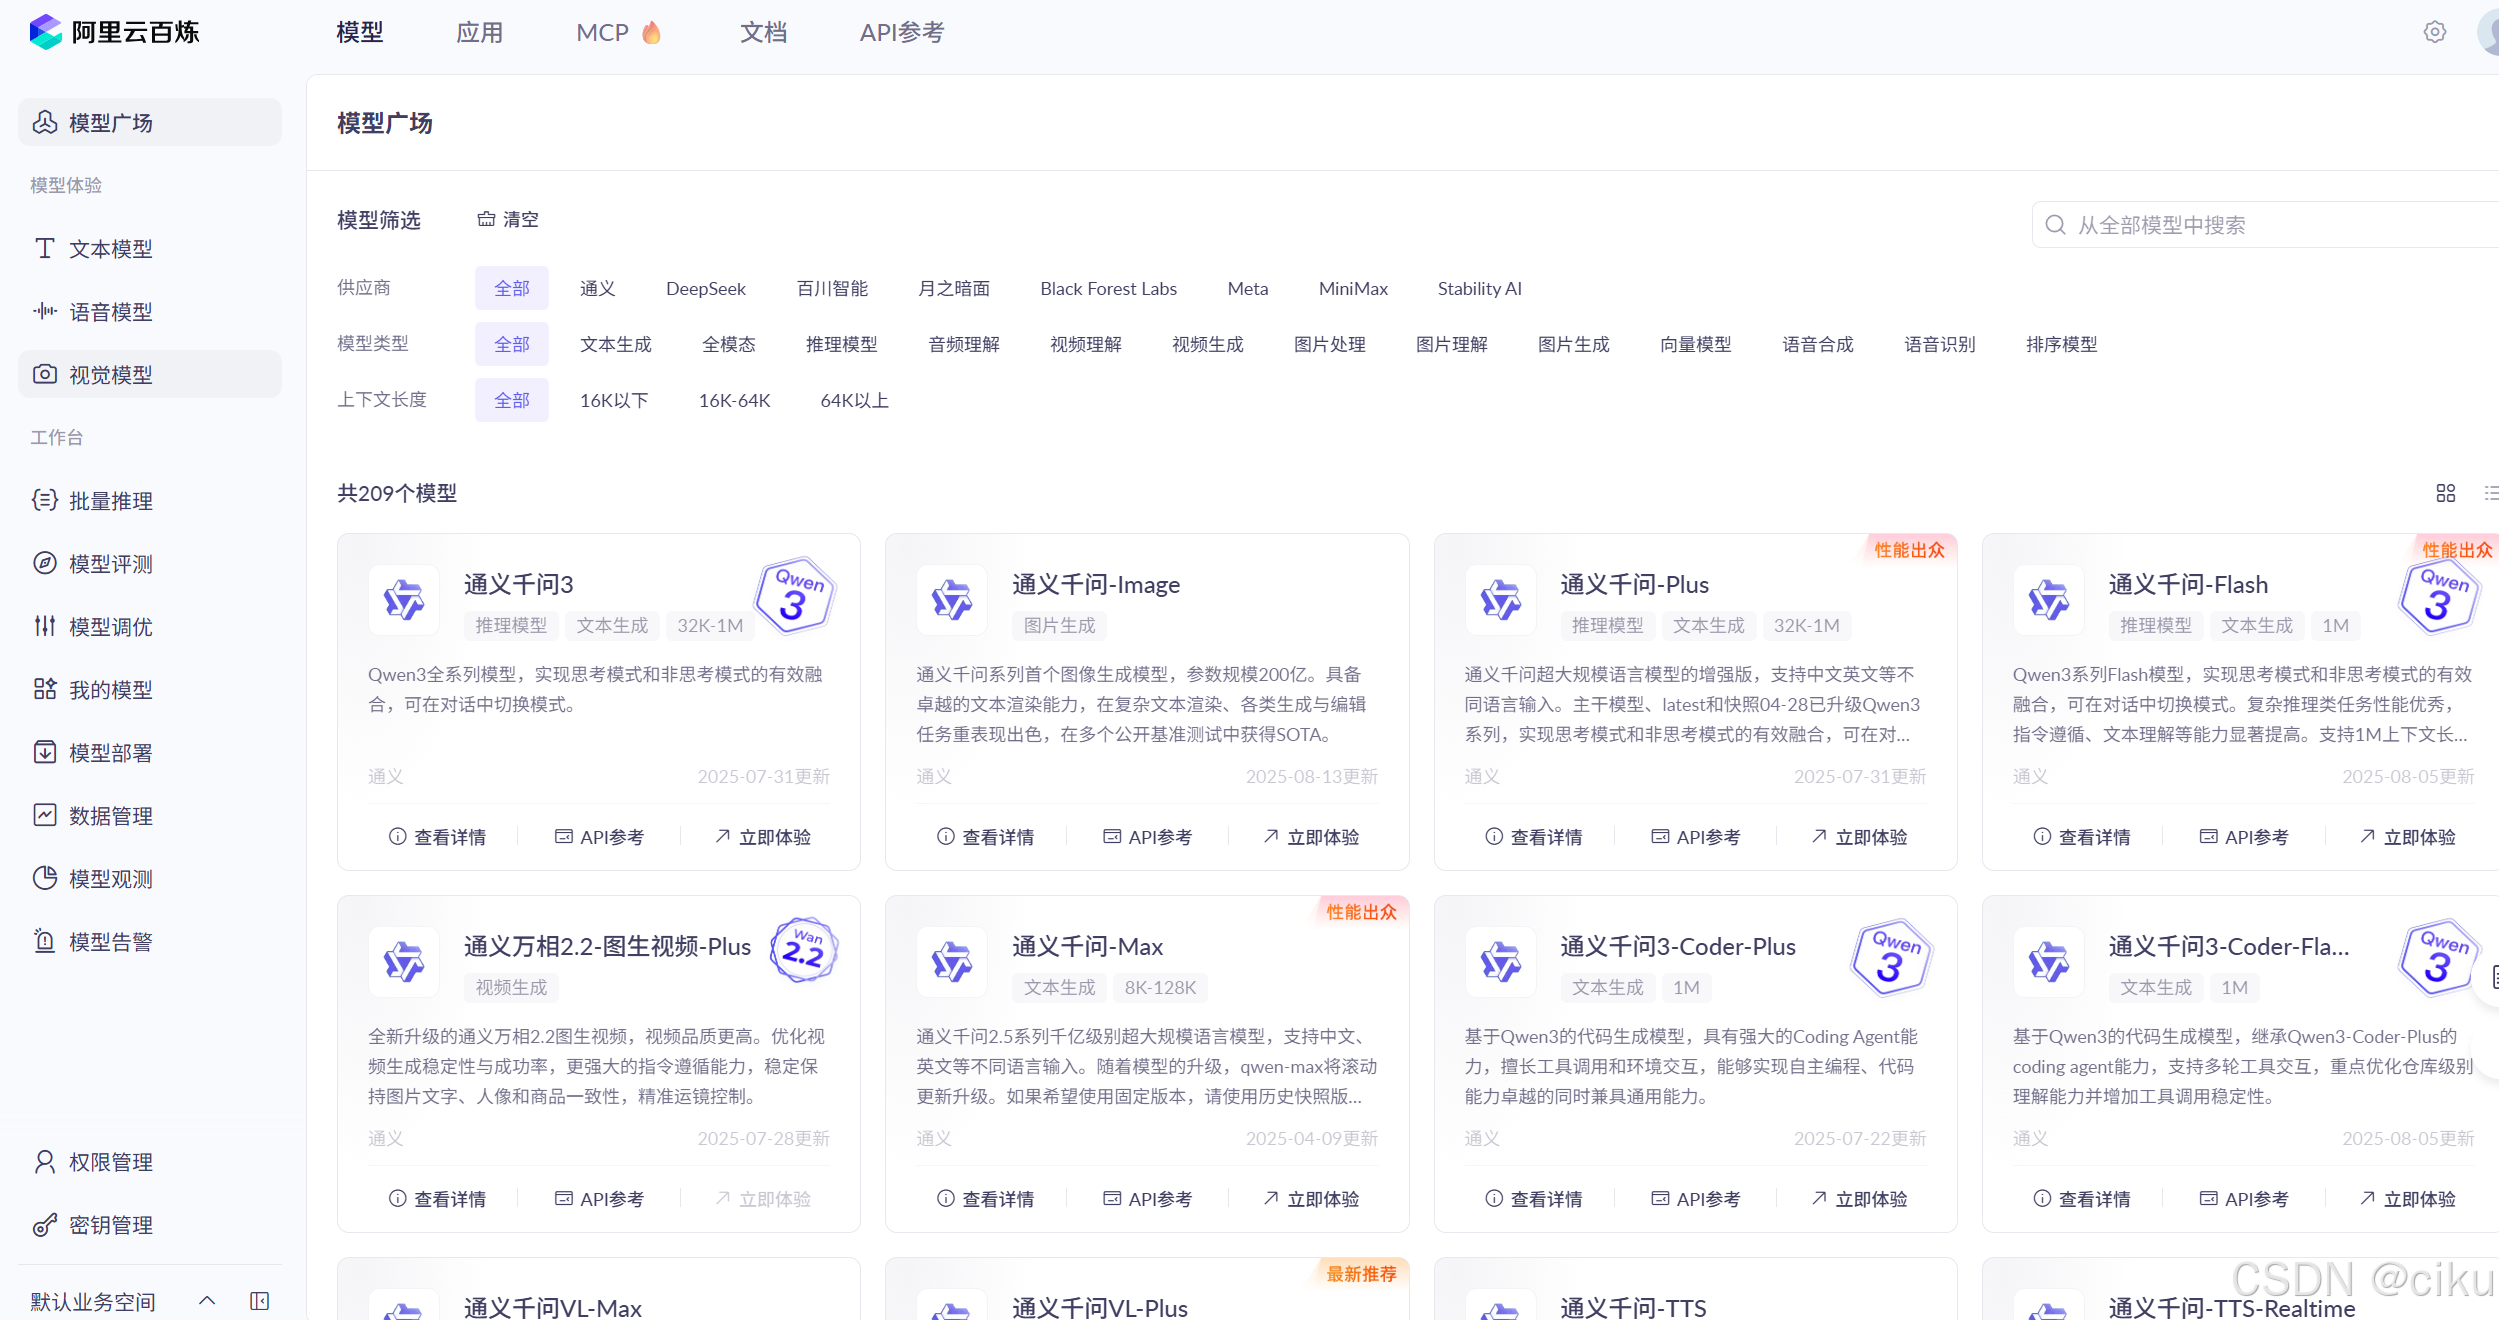Click the 模型广场 sidebar icon
This screenshot has width=2499, height=1320.
click(x=45, y=122)
